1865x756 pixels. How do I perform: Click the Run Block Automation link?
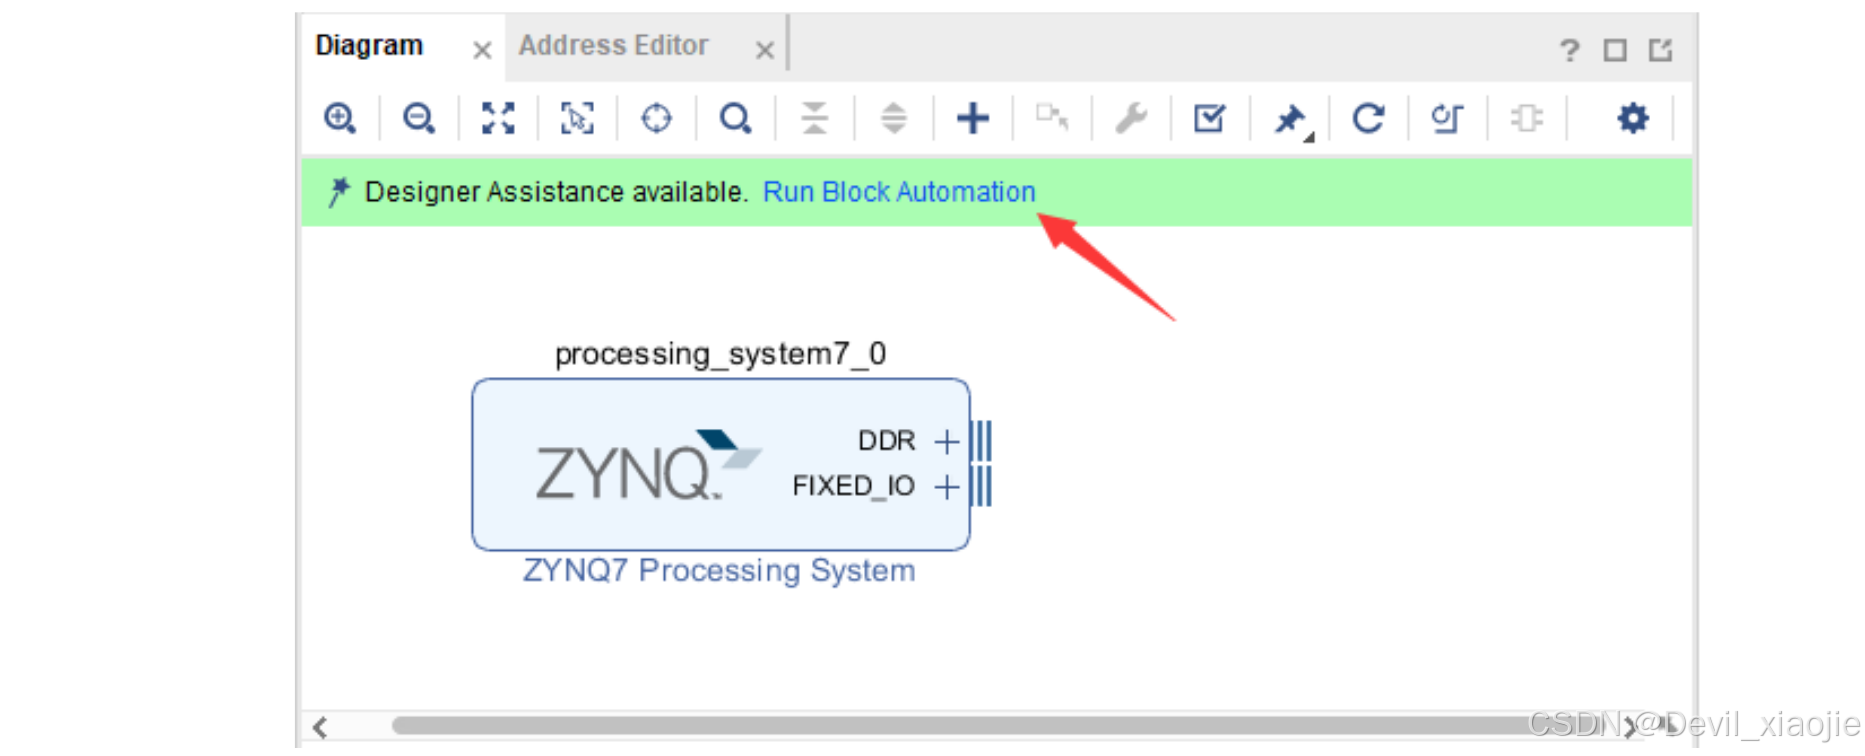pos(899,192)
